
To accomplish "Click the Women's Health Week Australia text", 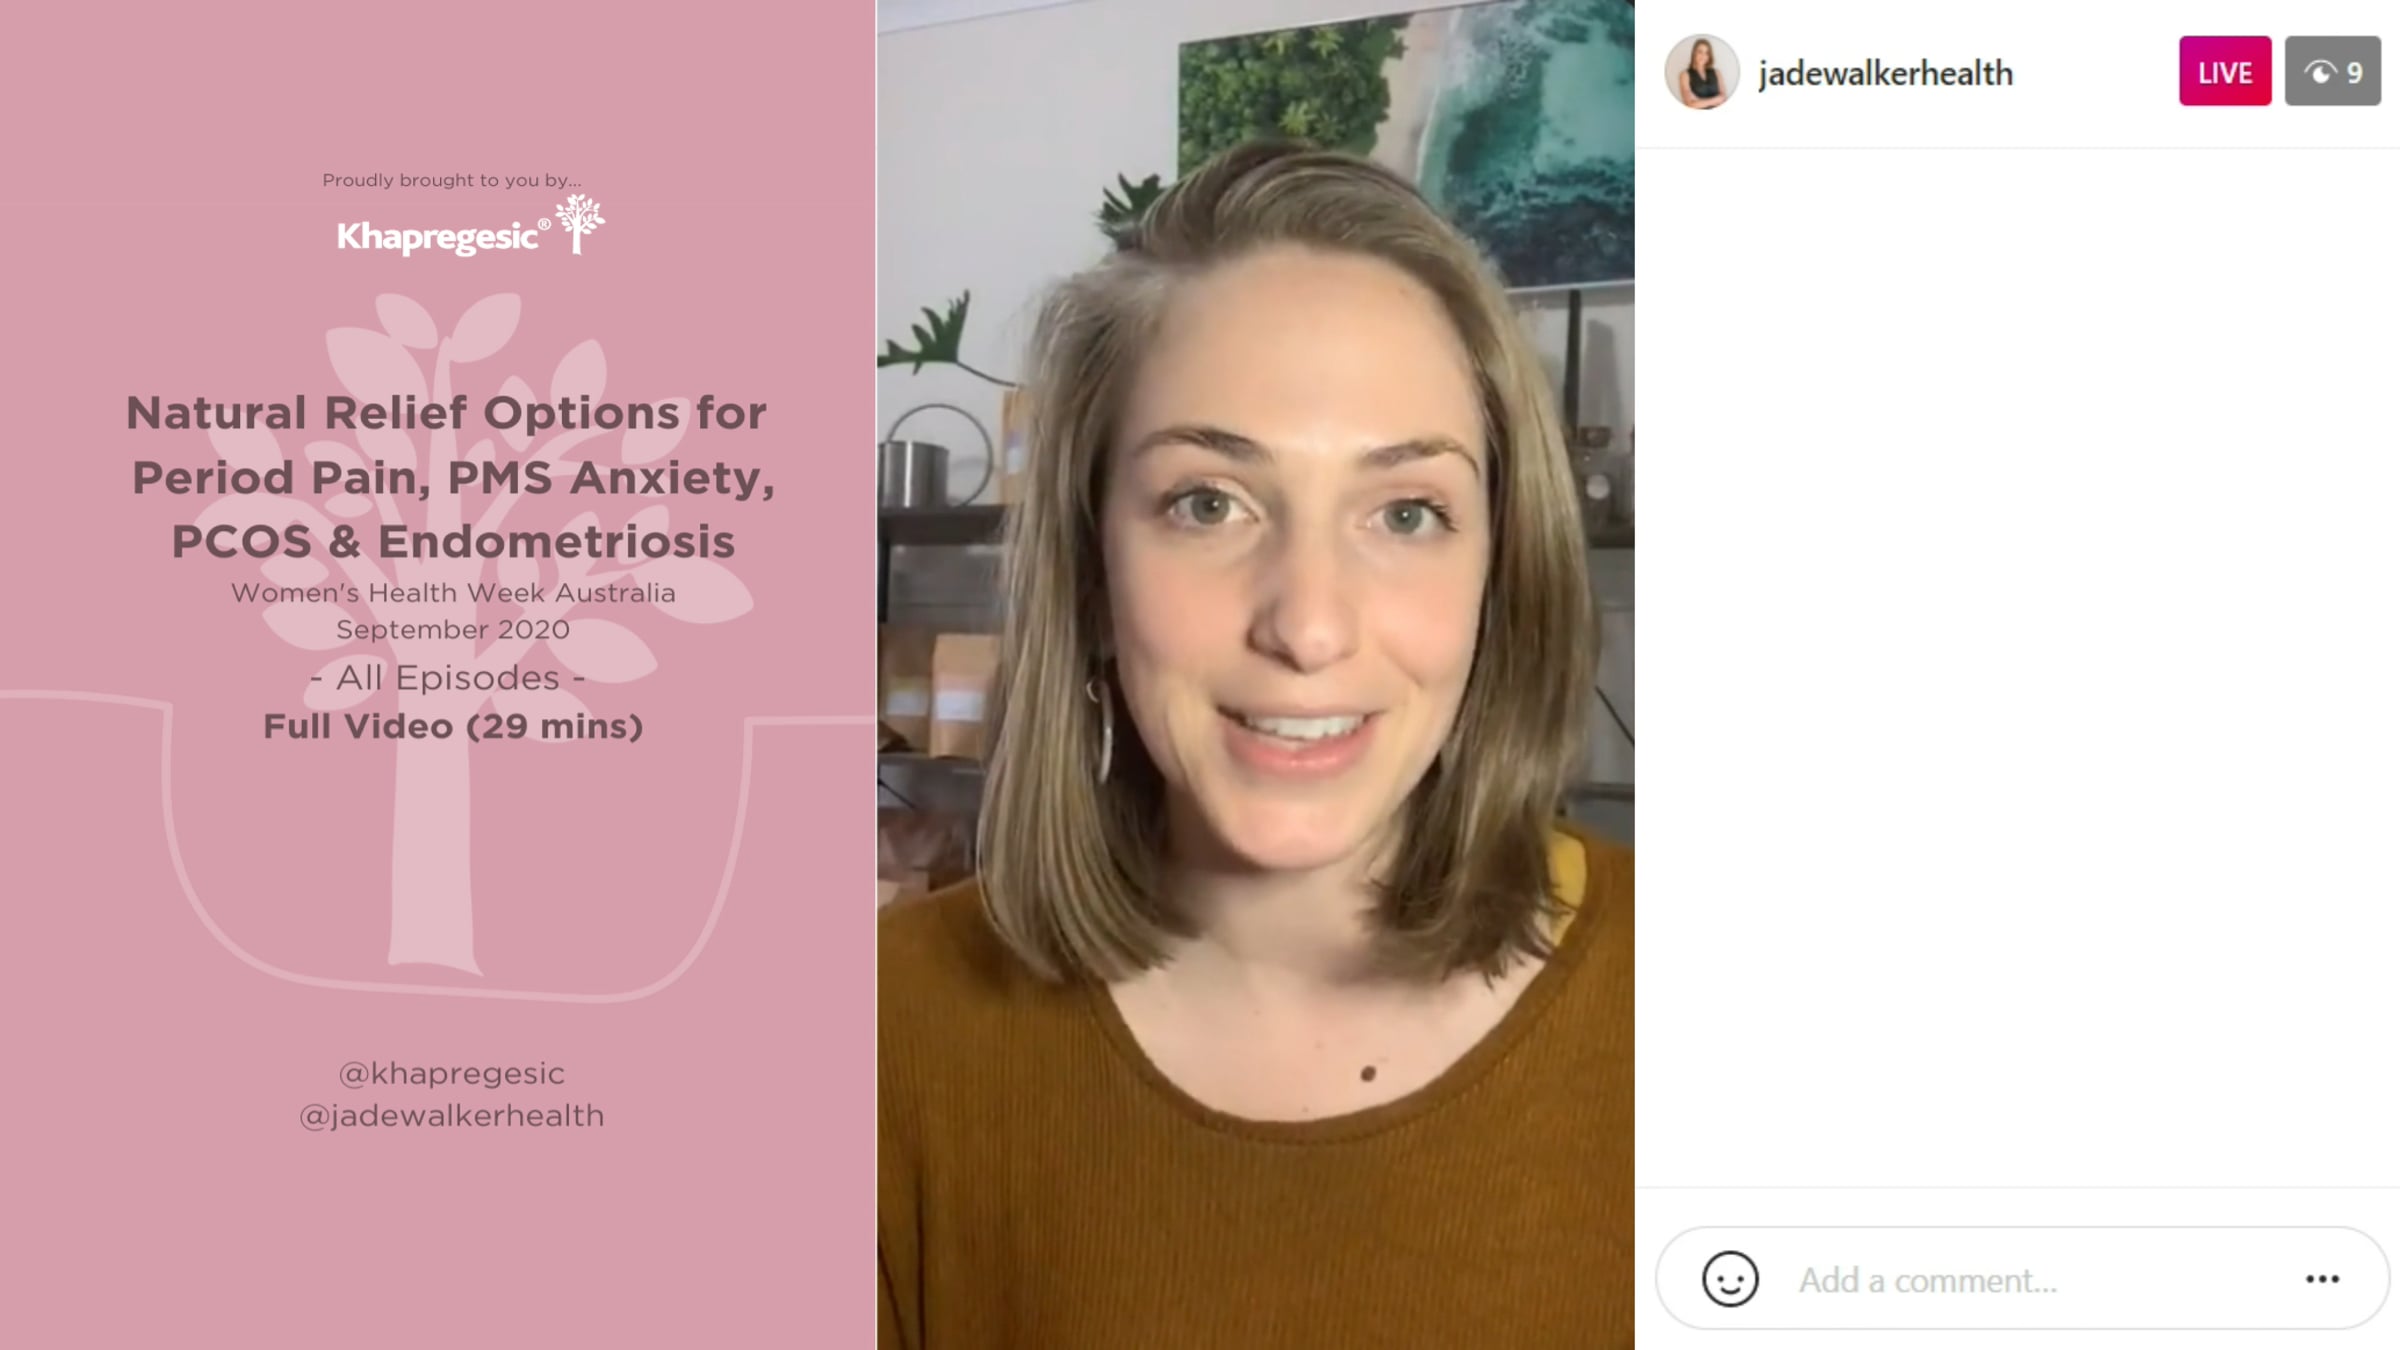I will [453, 593].
